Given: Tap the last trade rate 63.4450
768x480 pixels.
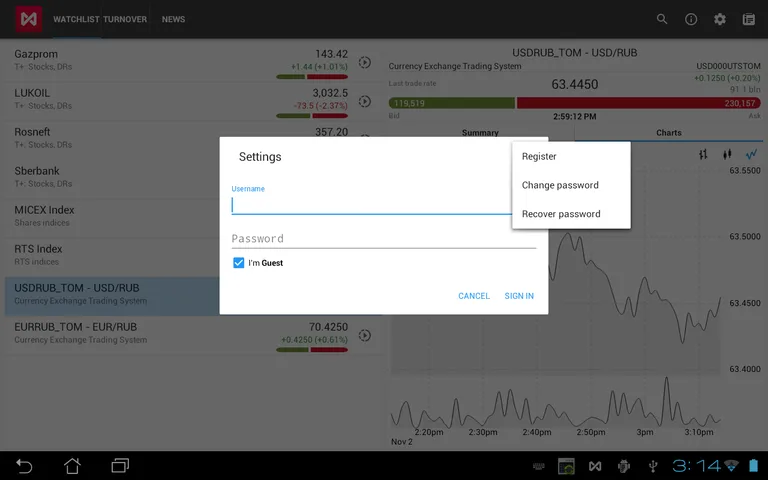Looking at the screenshot, I should coord(575,84).
